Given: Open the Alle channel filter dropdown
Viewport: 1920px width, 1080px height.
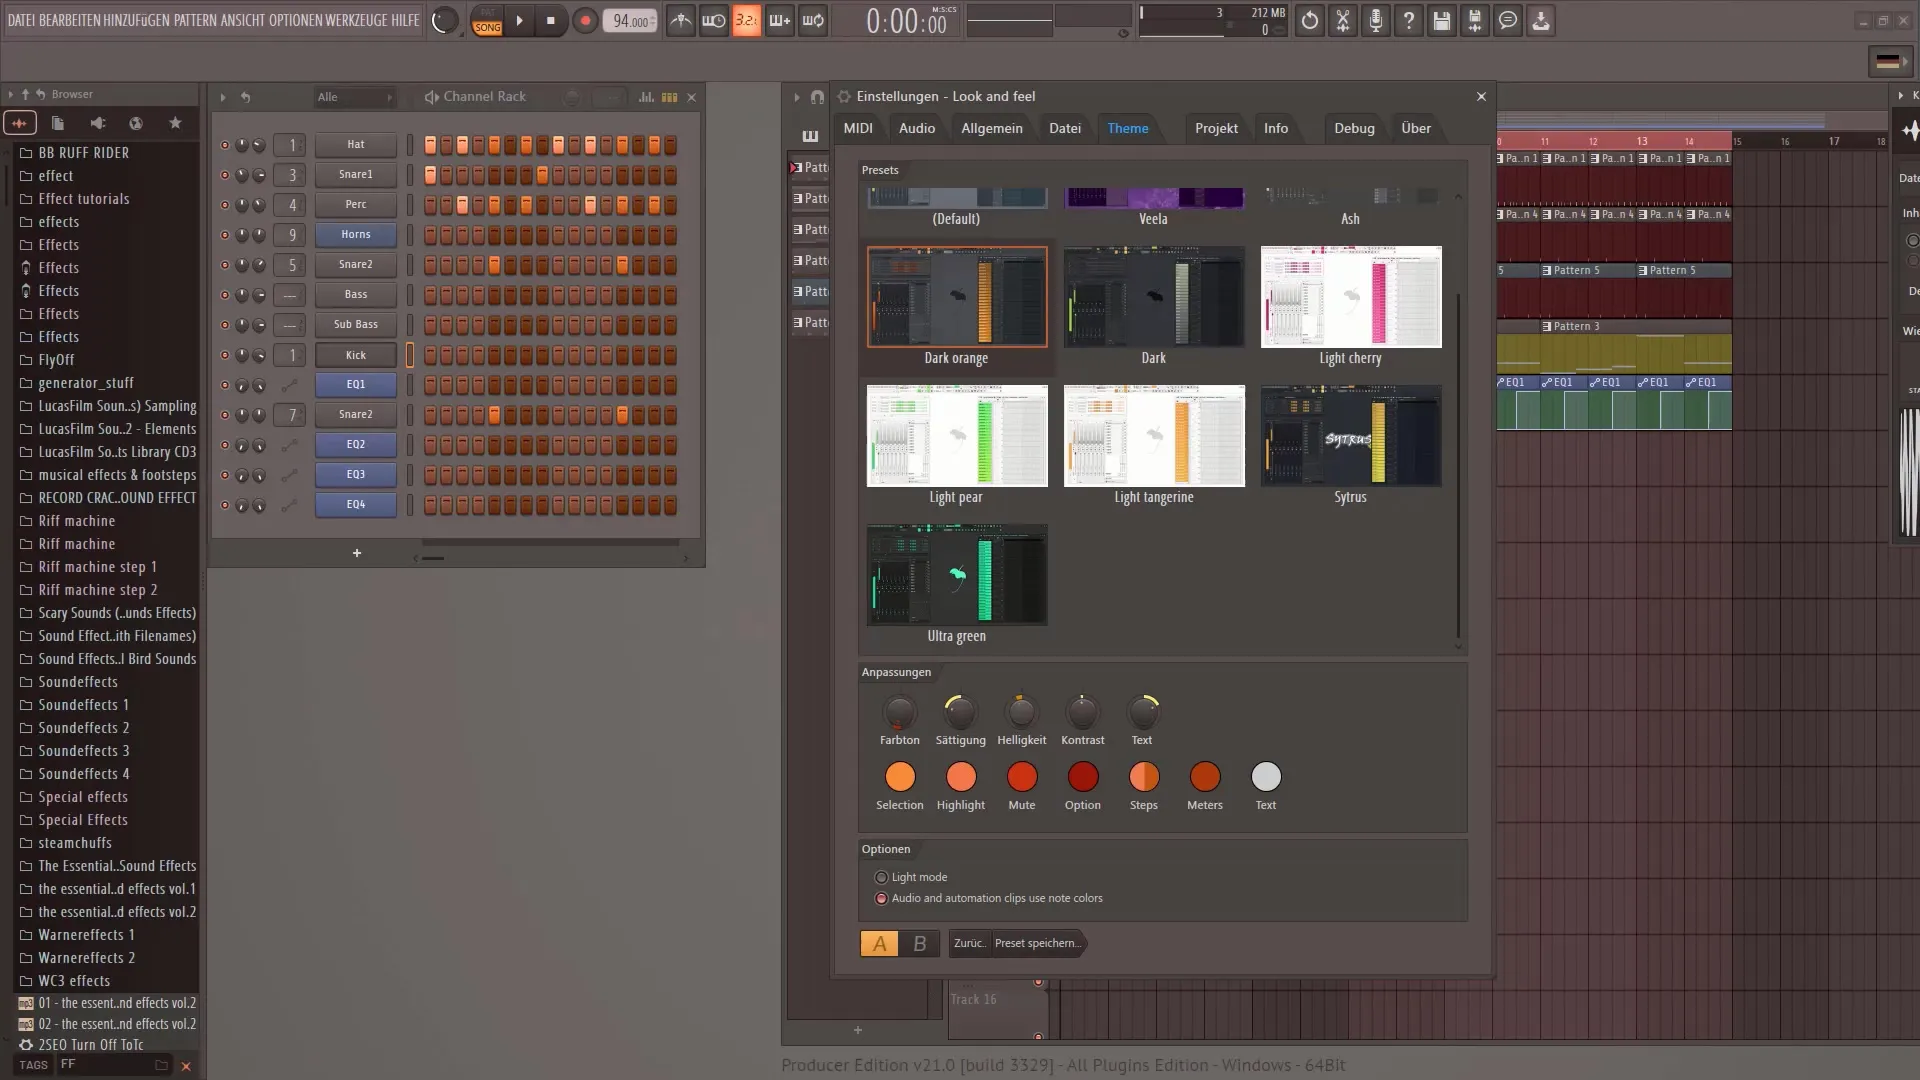Looking at the screenshot, I should click(x=355, y=97).
